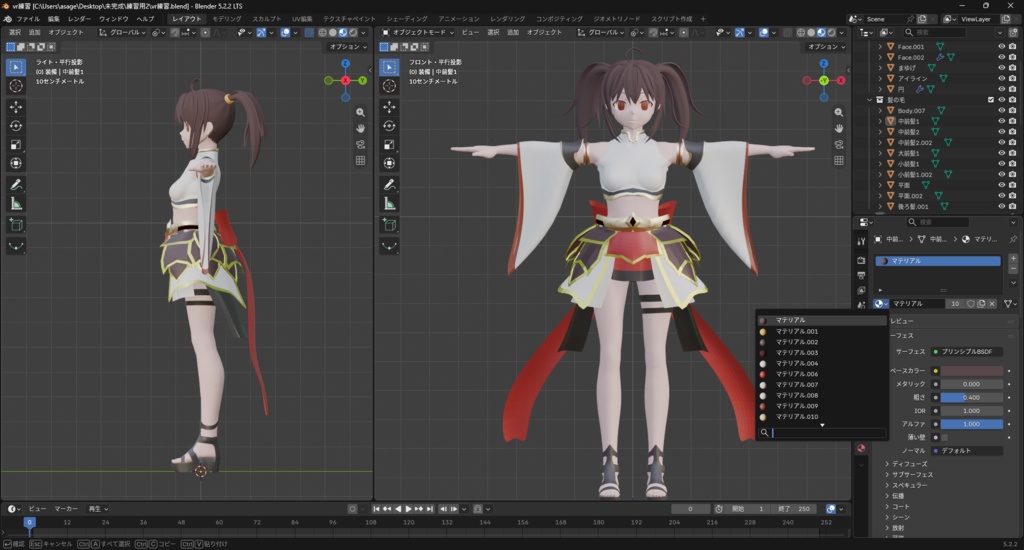Pin the properties editor context
1024x550 pixels.
click(1013, 239)
